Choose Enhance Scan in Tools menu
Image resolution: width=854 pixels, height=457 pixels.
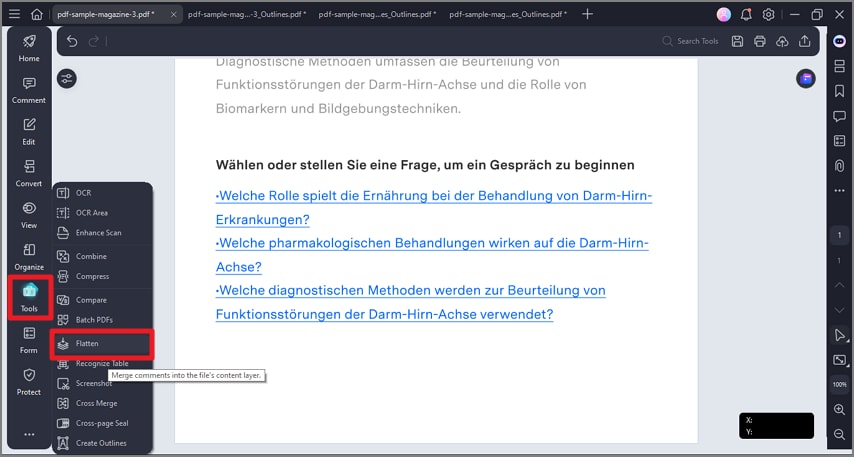102,233
